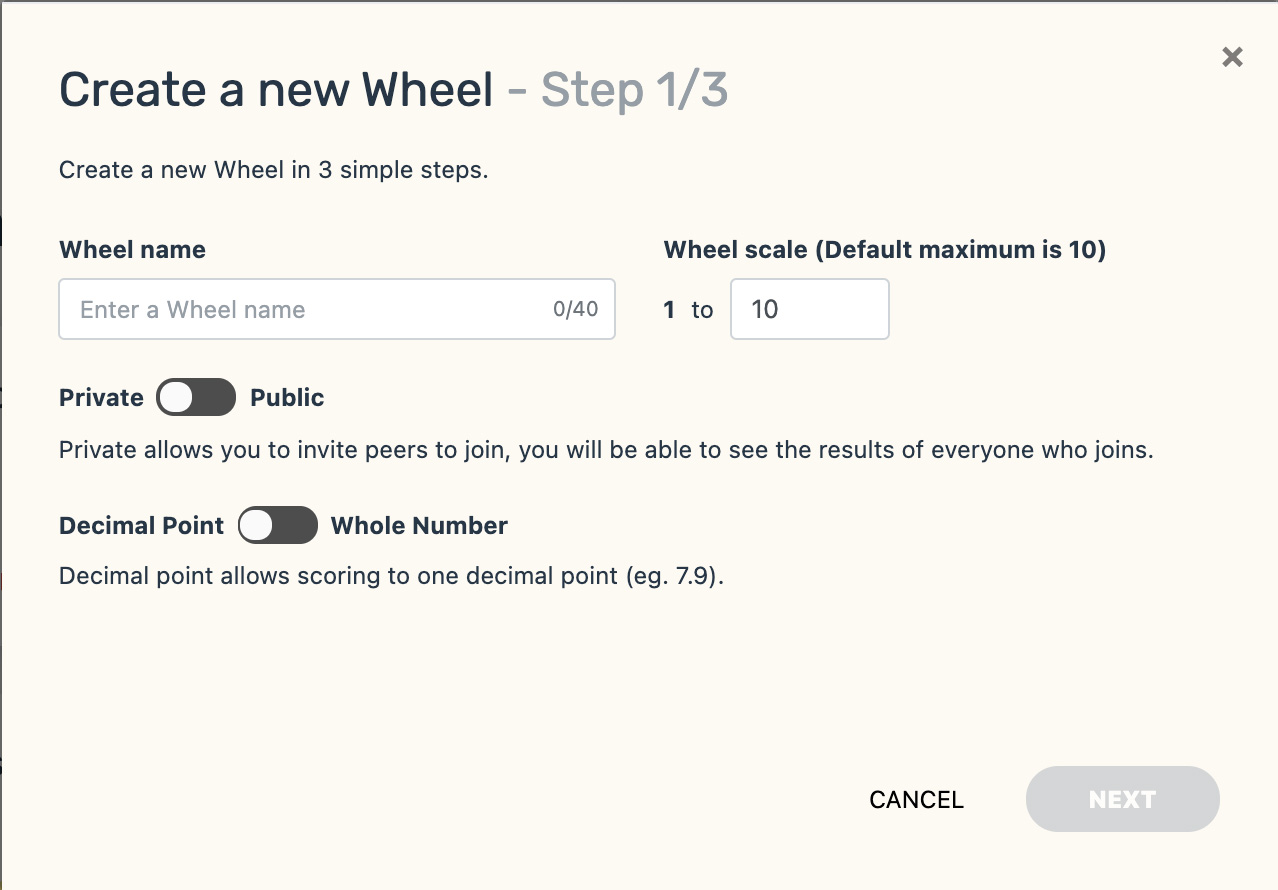Click the Create a new Wheel title

[276, 89]
